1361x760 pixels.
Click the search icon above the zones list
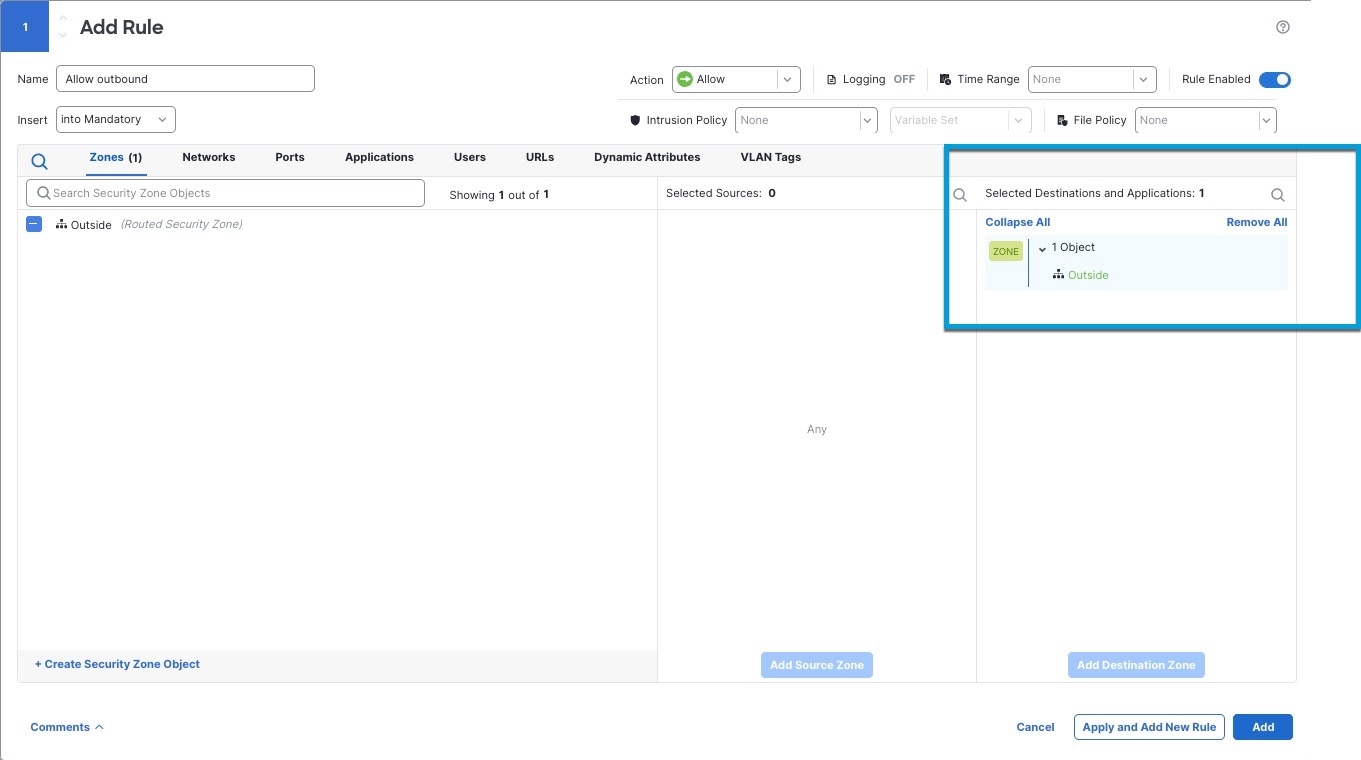pyautogui.click(x=39, y=160)
